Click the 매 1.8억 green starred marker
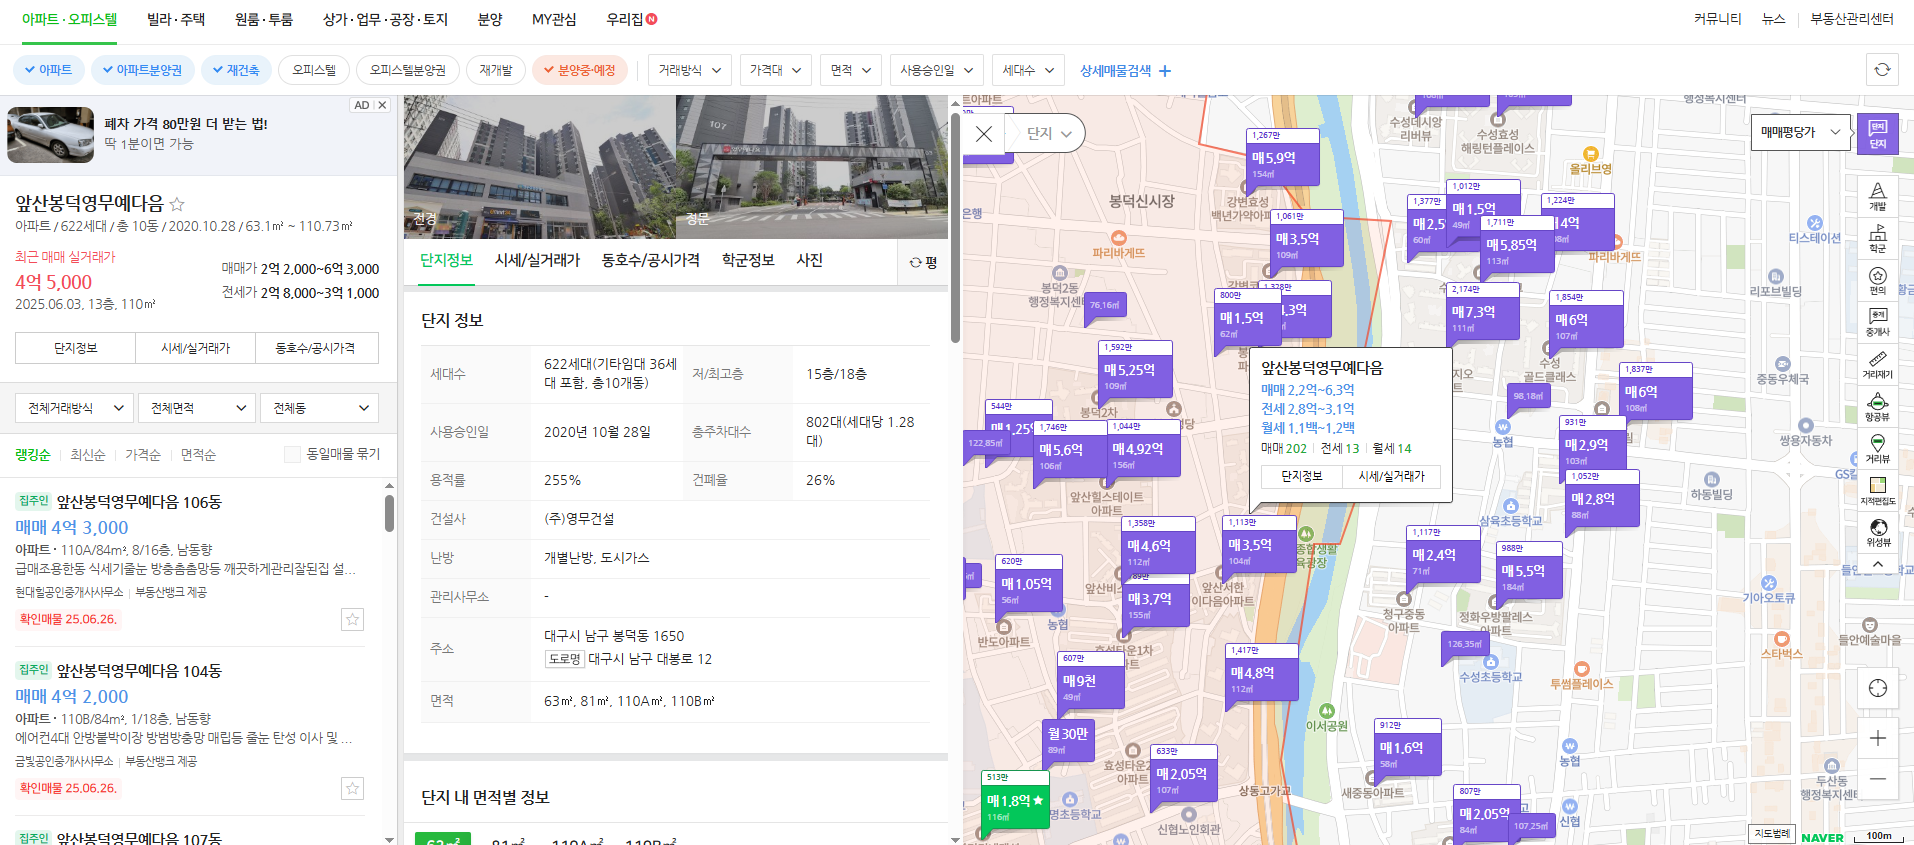The image size is (1914, 845). point(1015,801)
